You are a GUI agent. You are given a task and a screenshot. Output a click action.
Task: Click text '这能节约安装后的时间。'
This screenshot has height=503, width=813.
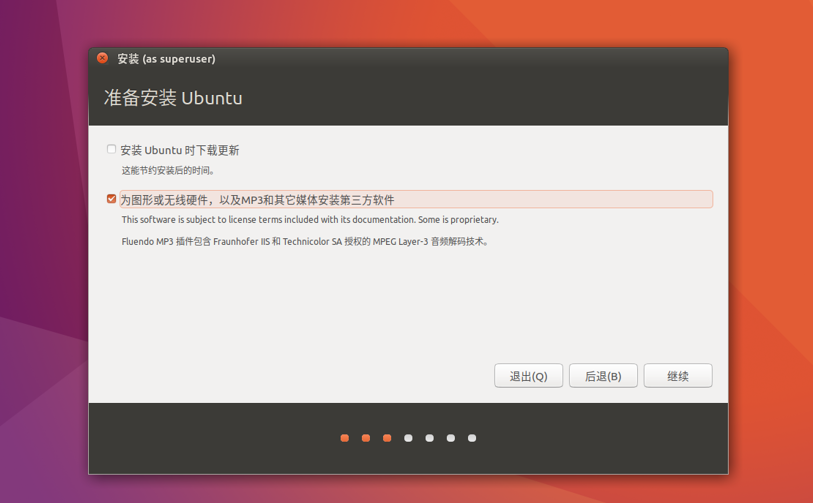(168, 171)
